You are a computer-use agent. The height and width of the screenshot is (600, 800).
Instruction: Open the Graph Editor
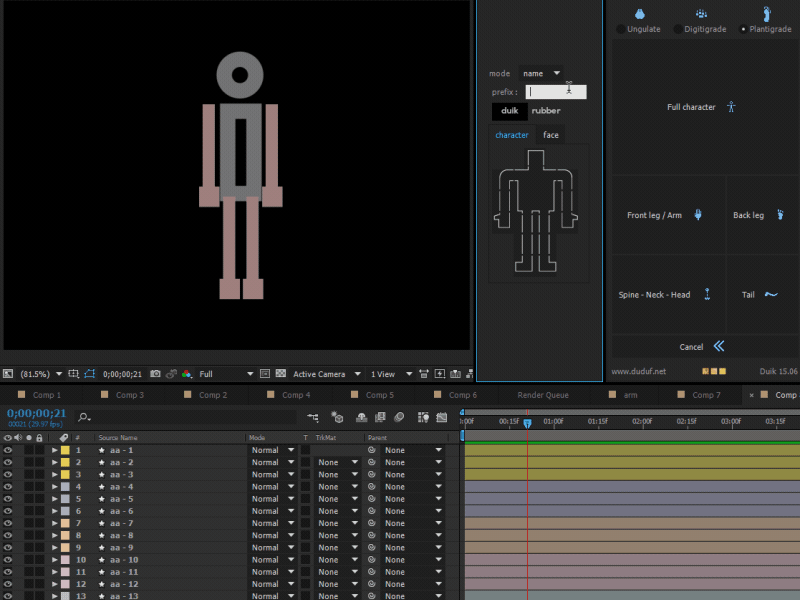point(440,418)
